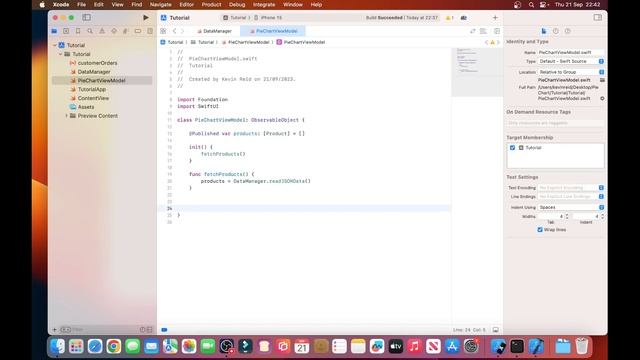640x360 pixels.
Task: Collapse the Tutorial project root
Action: [55, 45]
